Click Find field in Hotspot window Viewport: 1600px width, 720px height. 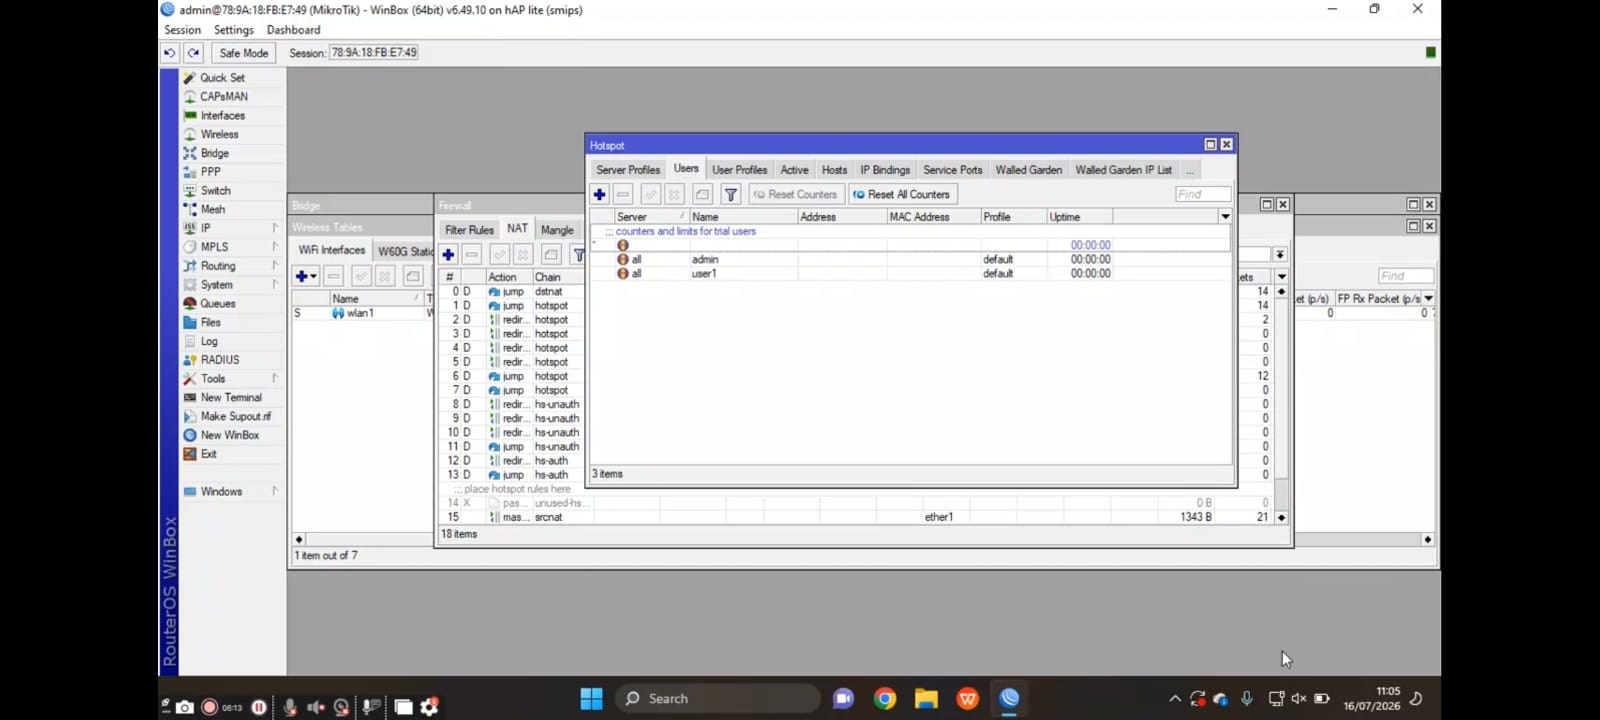[x=1203, y=194]
